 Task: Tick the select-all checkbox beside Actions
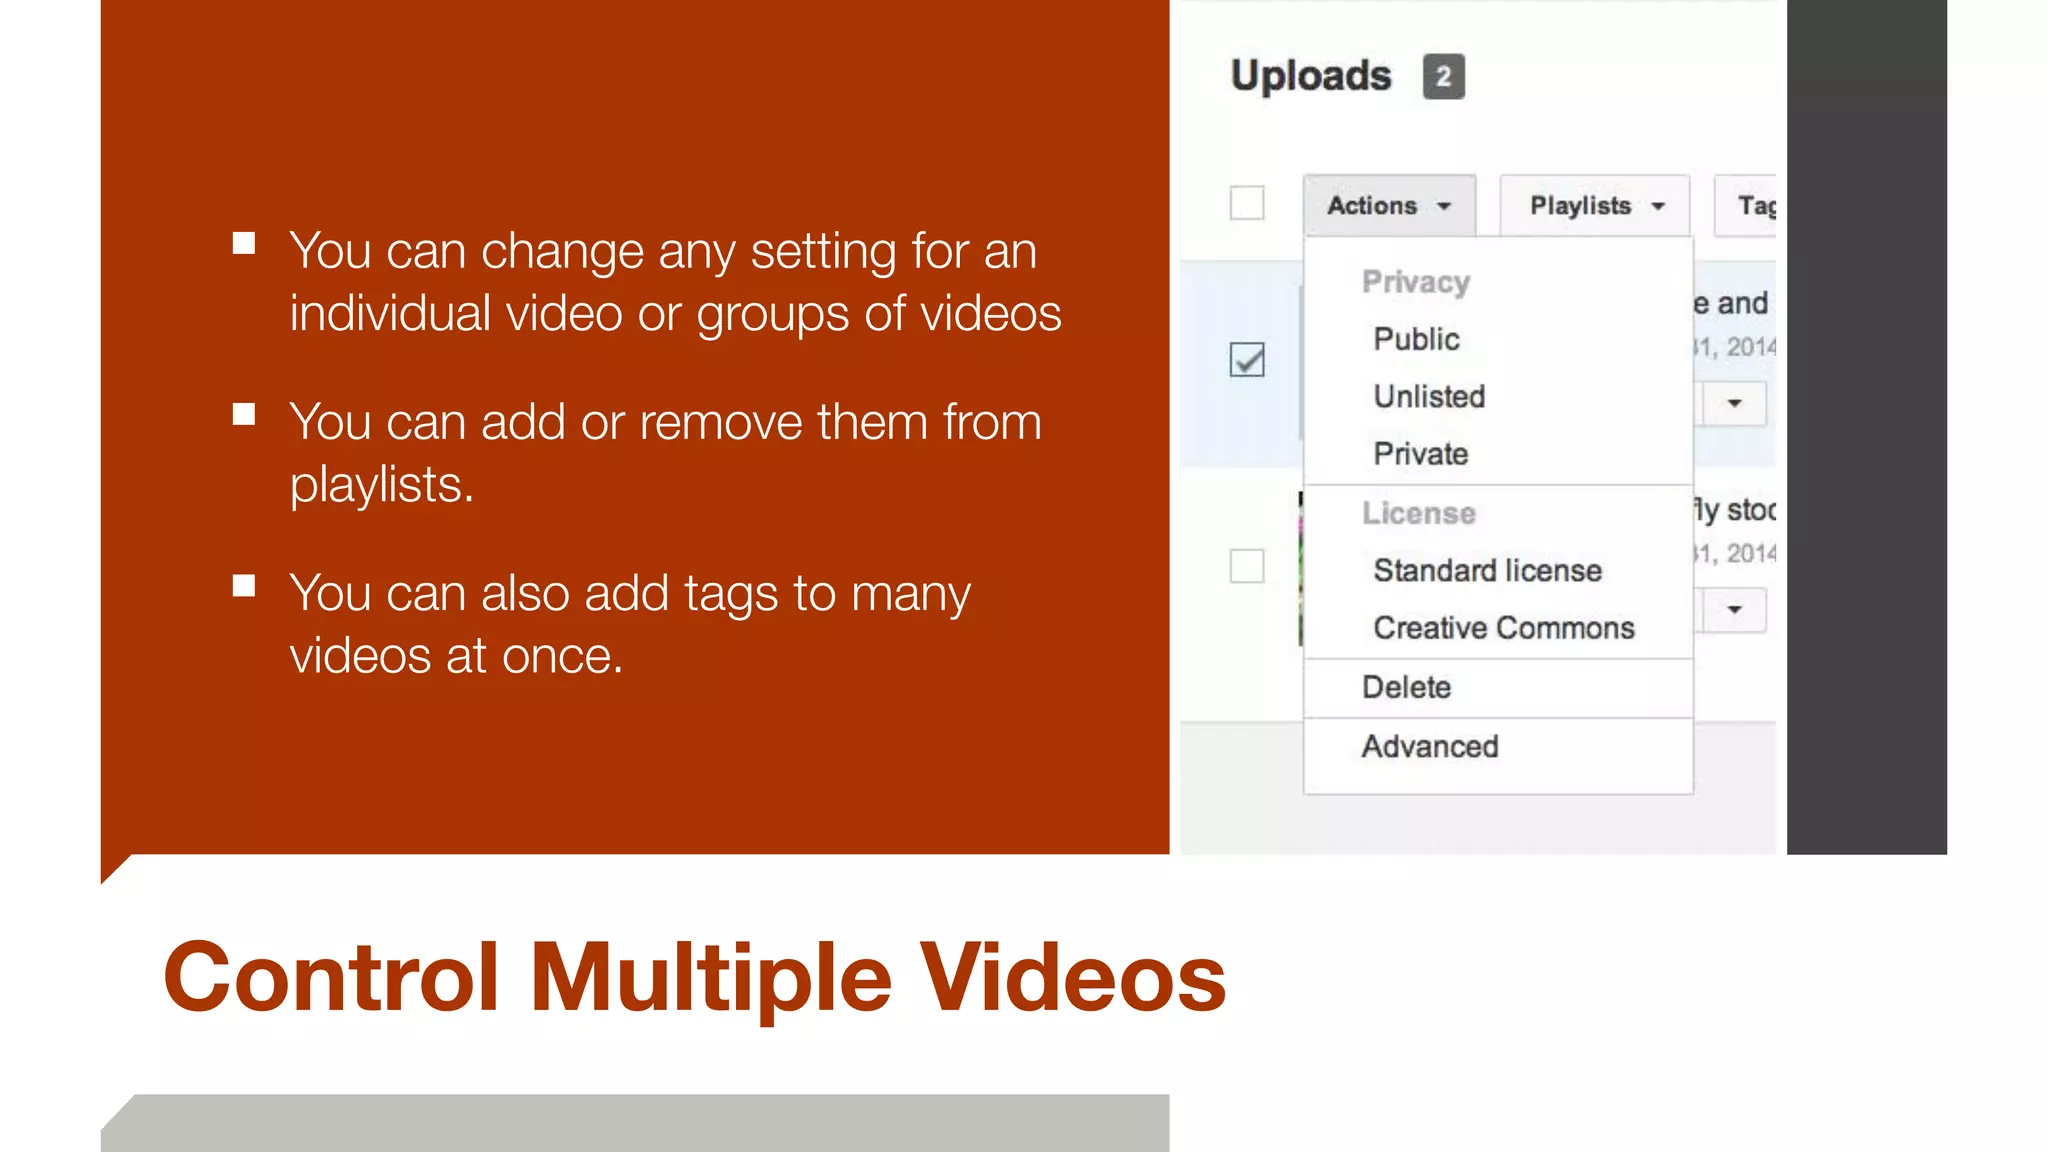(x=1247, y=203)
